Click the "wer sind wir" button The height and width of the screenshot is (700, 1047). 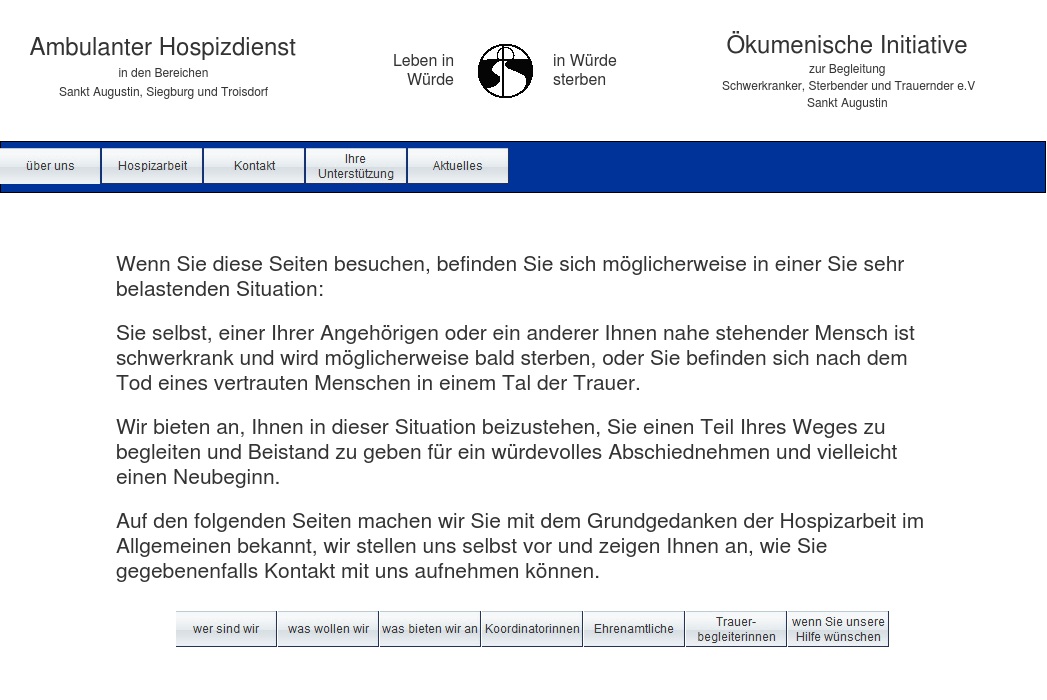225,628
